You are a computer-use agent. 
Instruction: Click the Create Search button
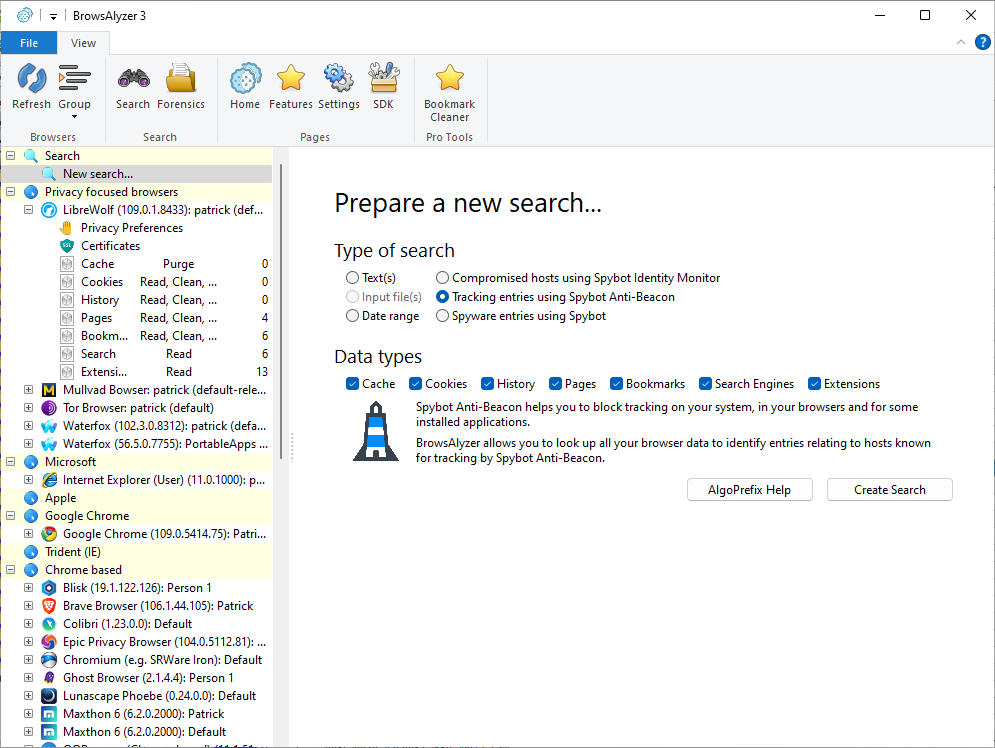coord(890,490)
